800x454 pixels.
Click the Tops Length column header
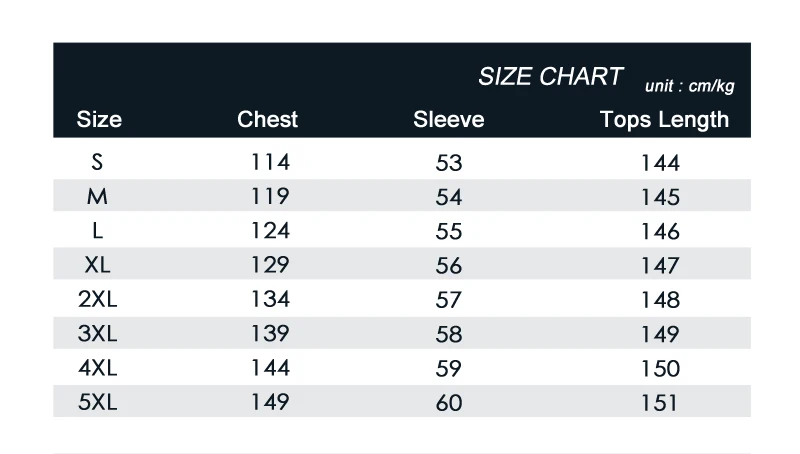click(664, 120)
